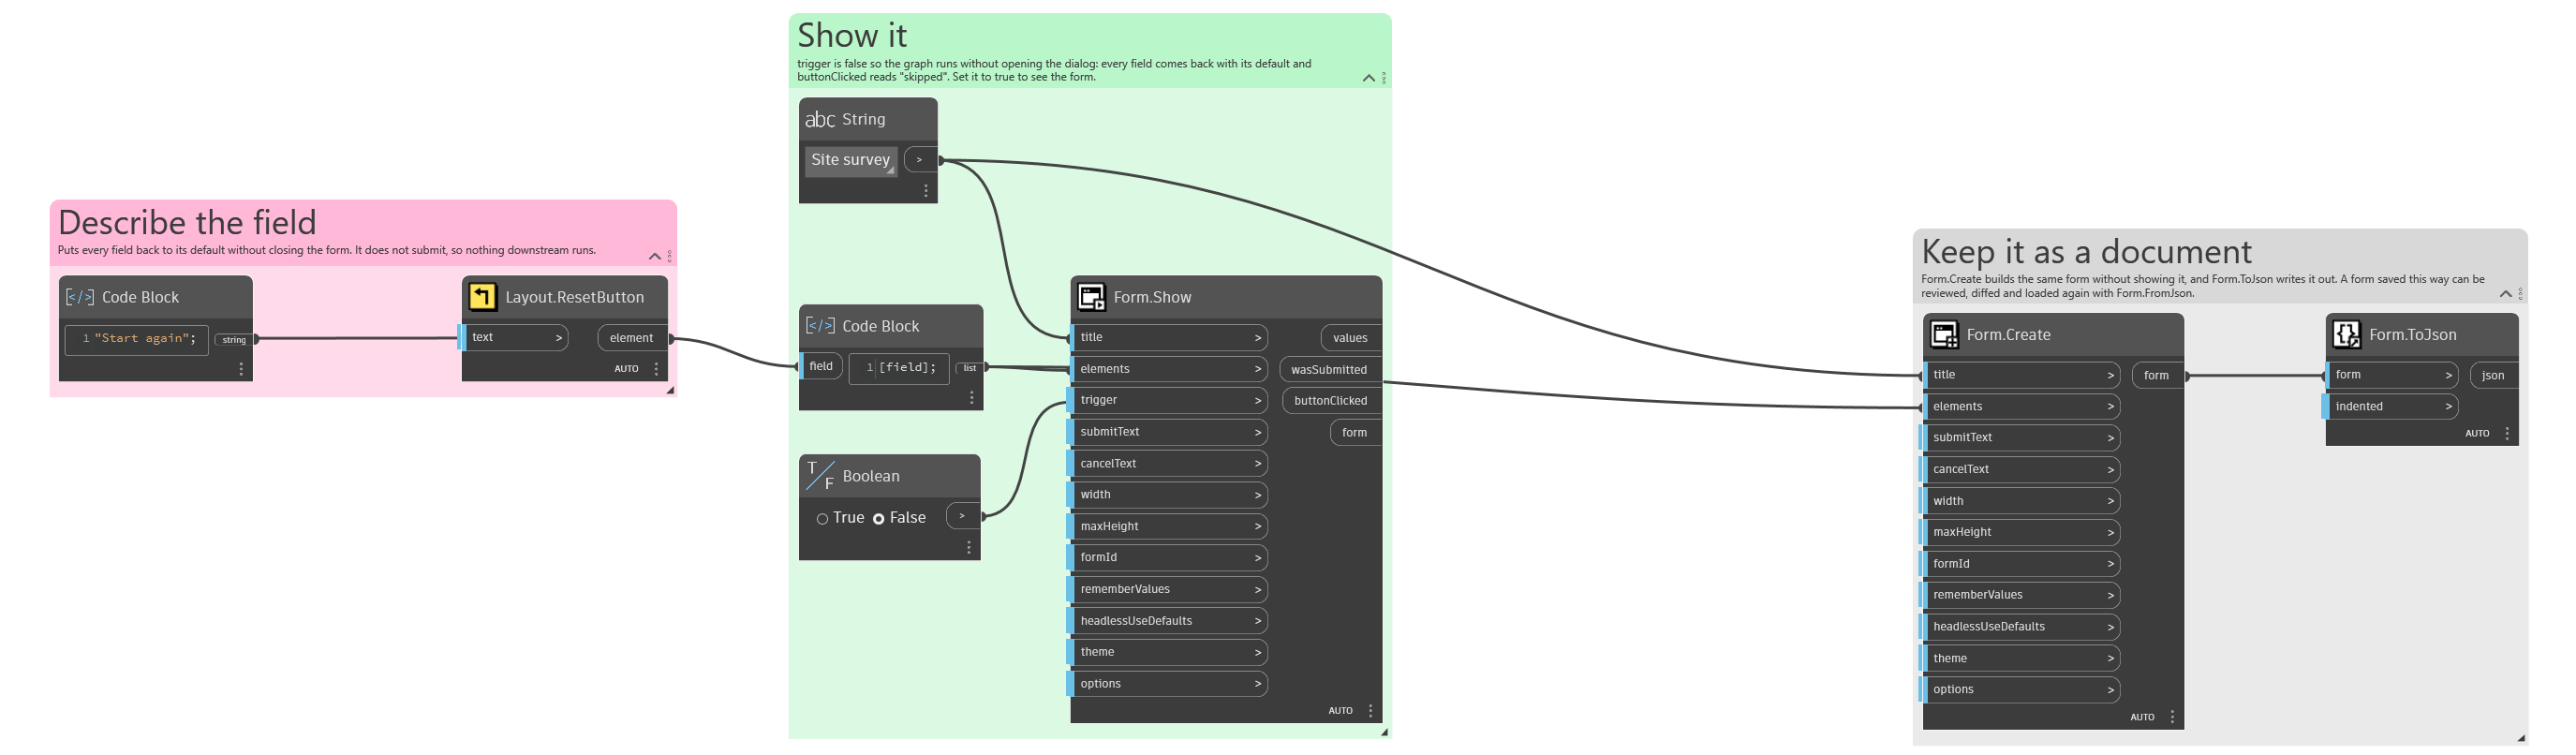This screenshot has height=755, width=2576.
Task: Click the String node output port
Action: pos(920,159)
